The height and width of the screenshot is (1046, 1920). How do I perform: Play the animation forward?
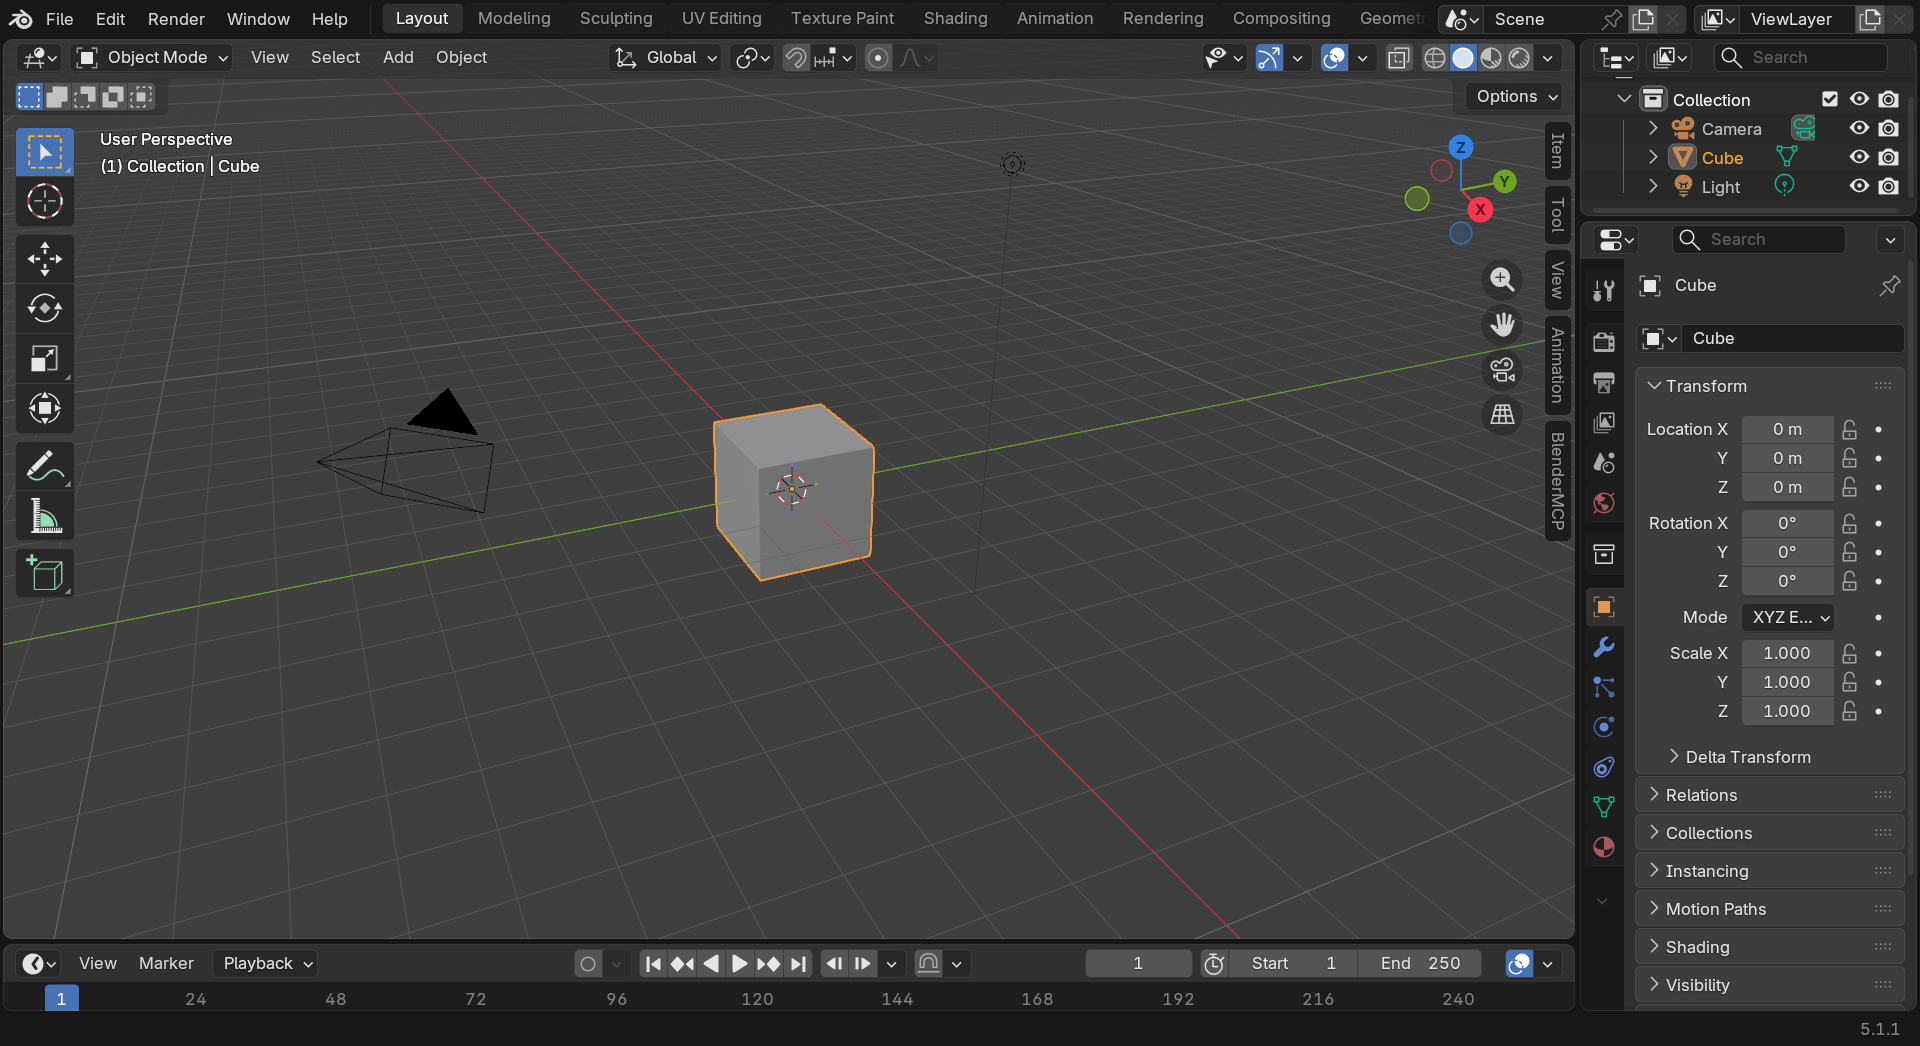click(x=739, y=964)
